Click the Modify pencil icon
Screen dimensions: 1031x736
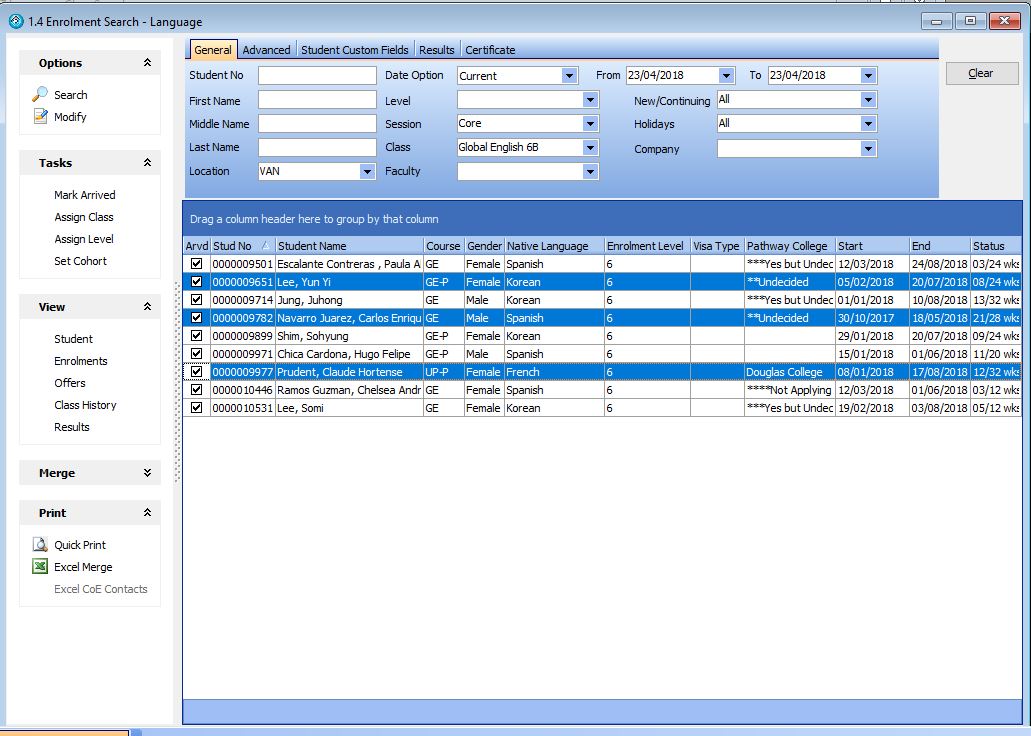pos(40,117)
